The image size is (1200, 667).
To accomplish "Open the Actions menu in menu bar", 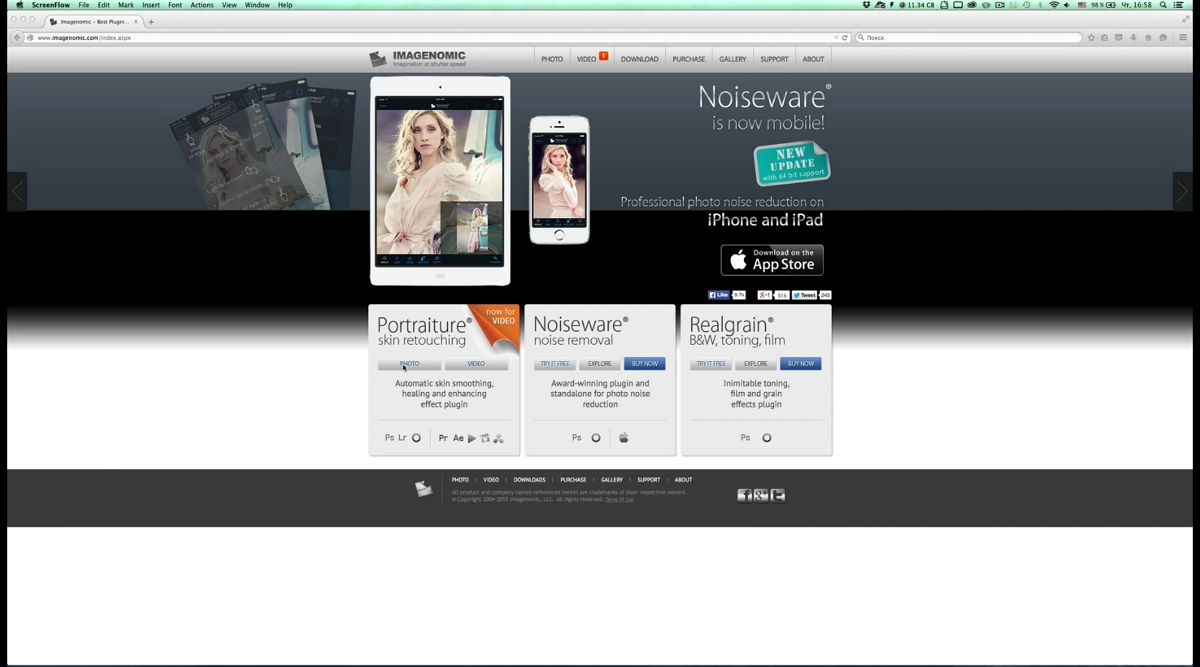I will (202, 5).
